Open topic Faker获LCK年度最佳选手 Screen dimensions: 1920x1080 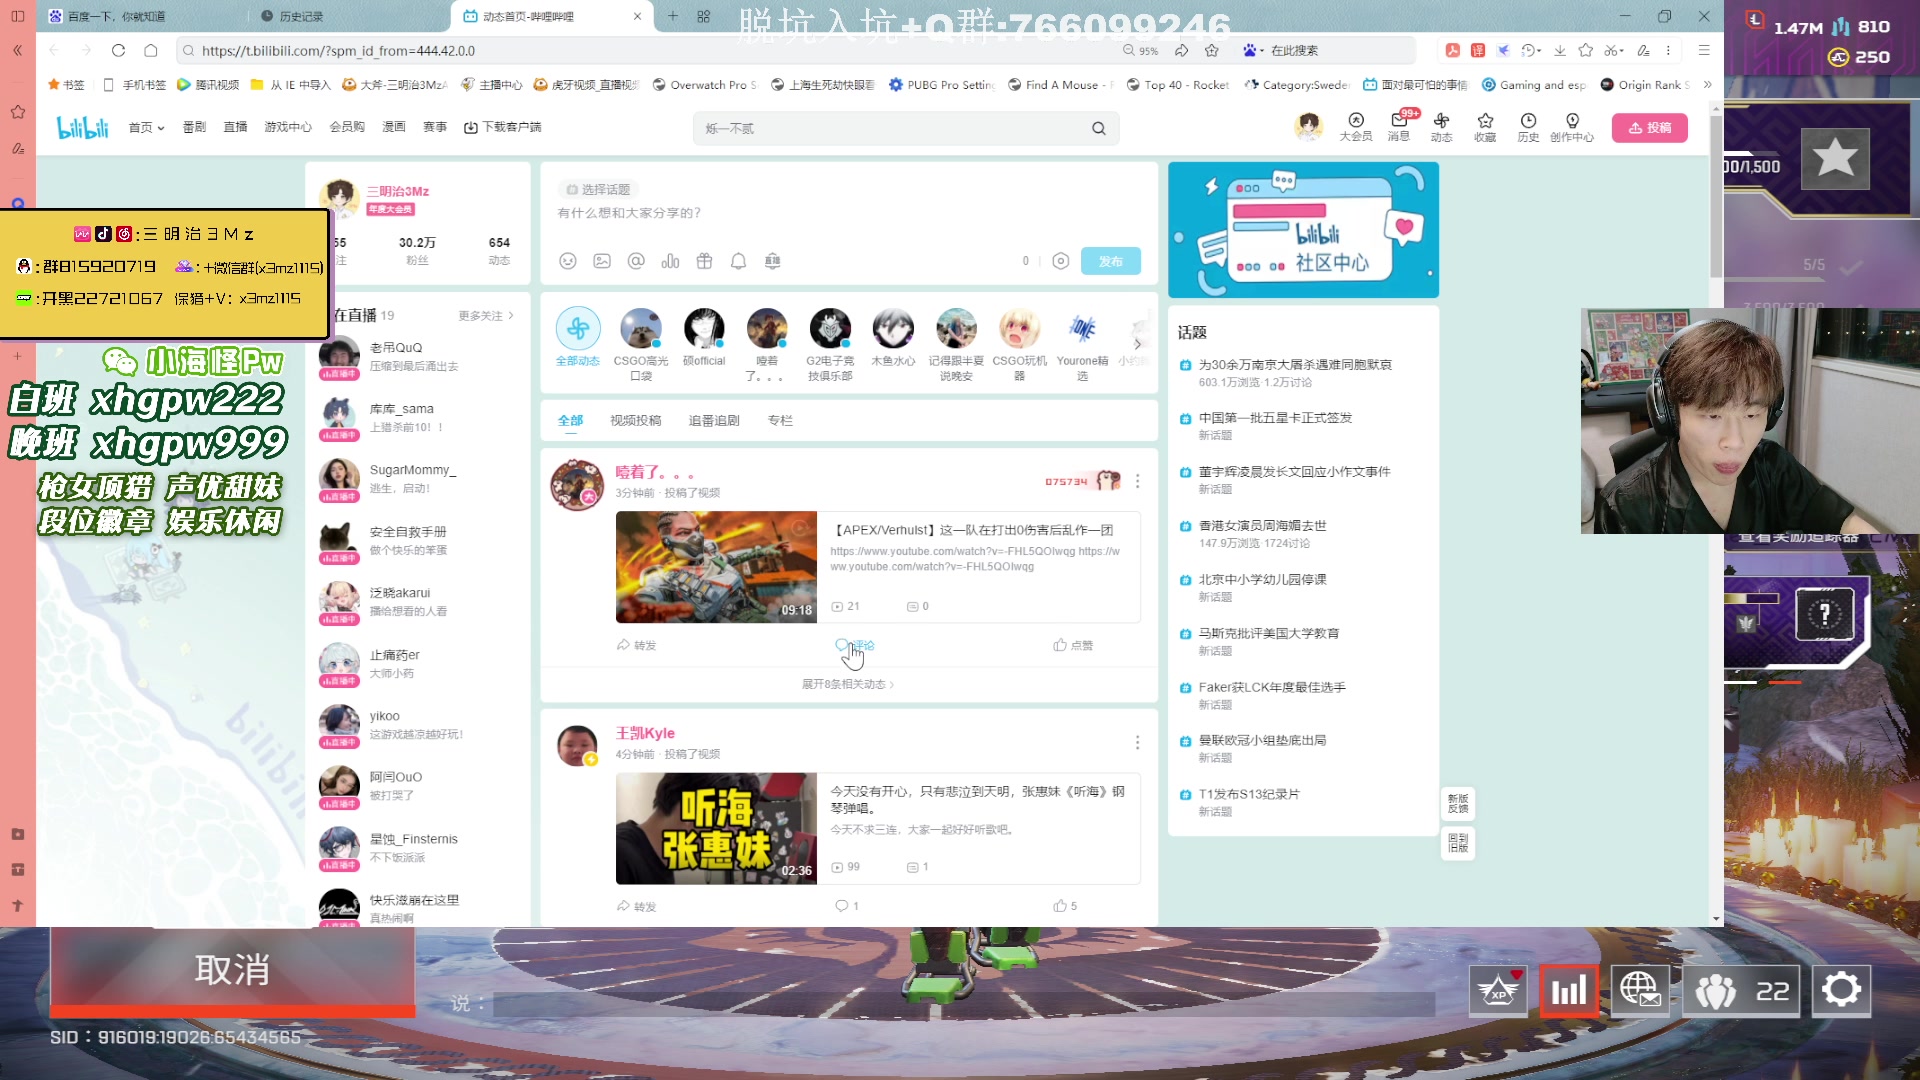click(x=1271, y=687)
